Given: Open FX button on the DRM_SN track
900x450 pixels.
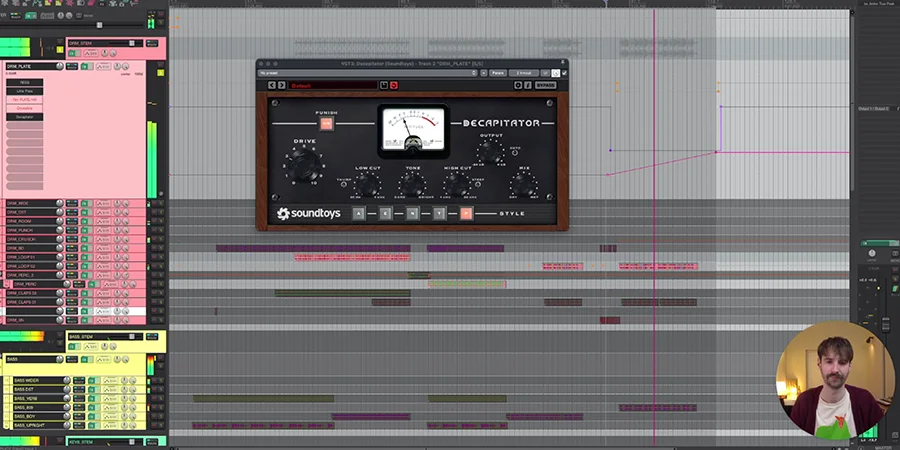Looking at the screenshot, I should click(x=84, y=320).
